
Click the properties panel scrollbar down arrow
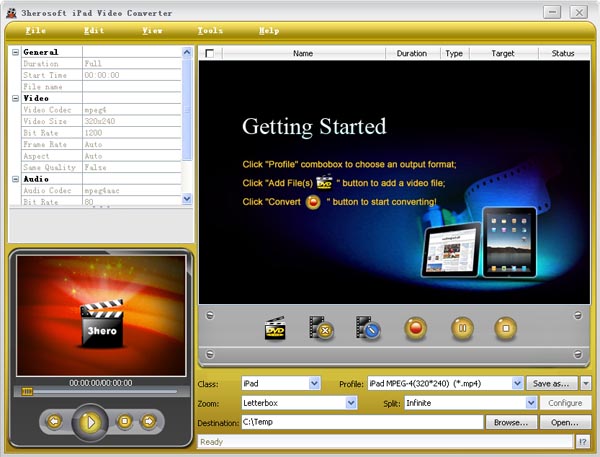tap(187, 198)
